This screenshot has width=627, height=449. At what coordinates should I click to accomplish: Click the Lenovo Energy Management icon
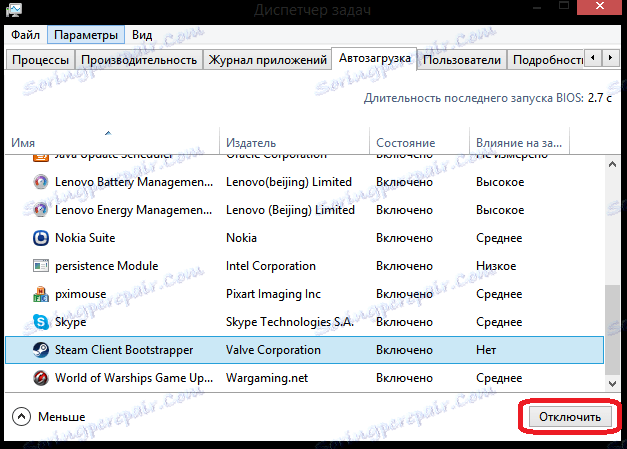point(40,210)
